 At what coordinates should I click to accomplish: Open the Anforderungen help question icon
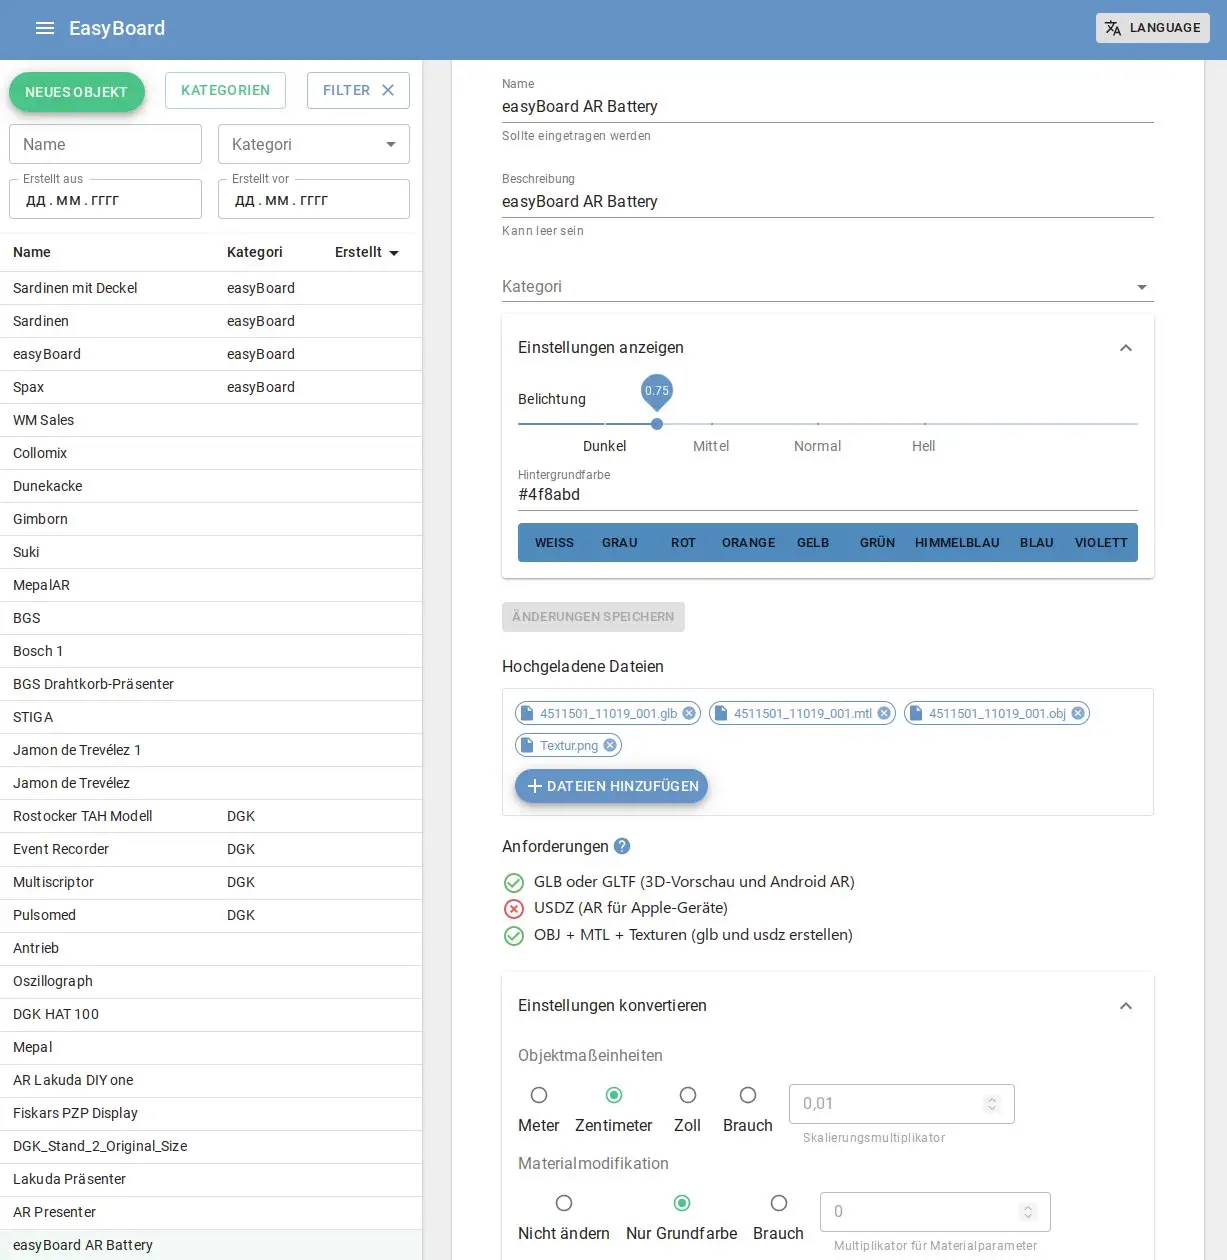coord(622,846)
